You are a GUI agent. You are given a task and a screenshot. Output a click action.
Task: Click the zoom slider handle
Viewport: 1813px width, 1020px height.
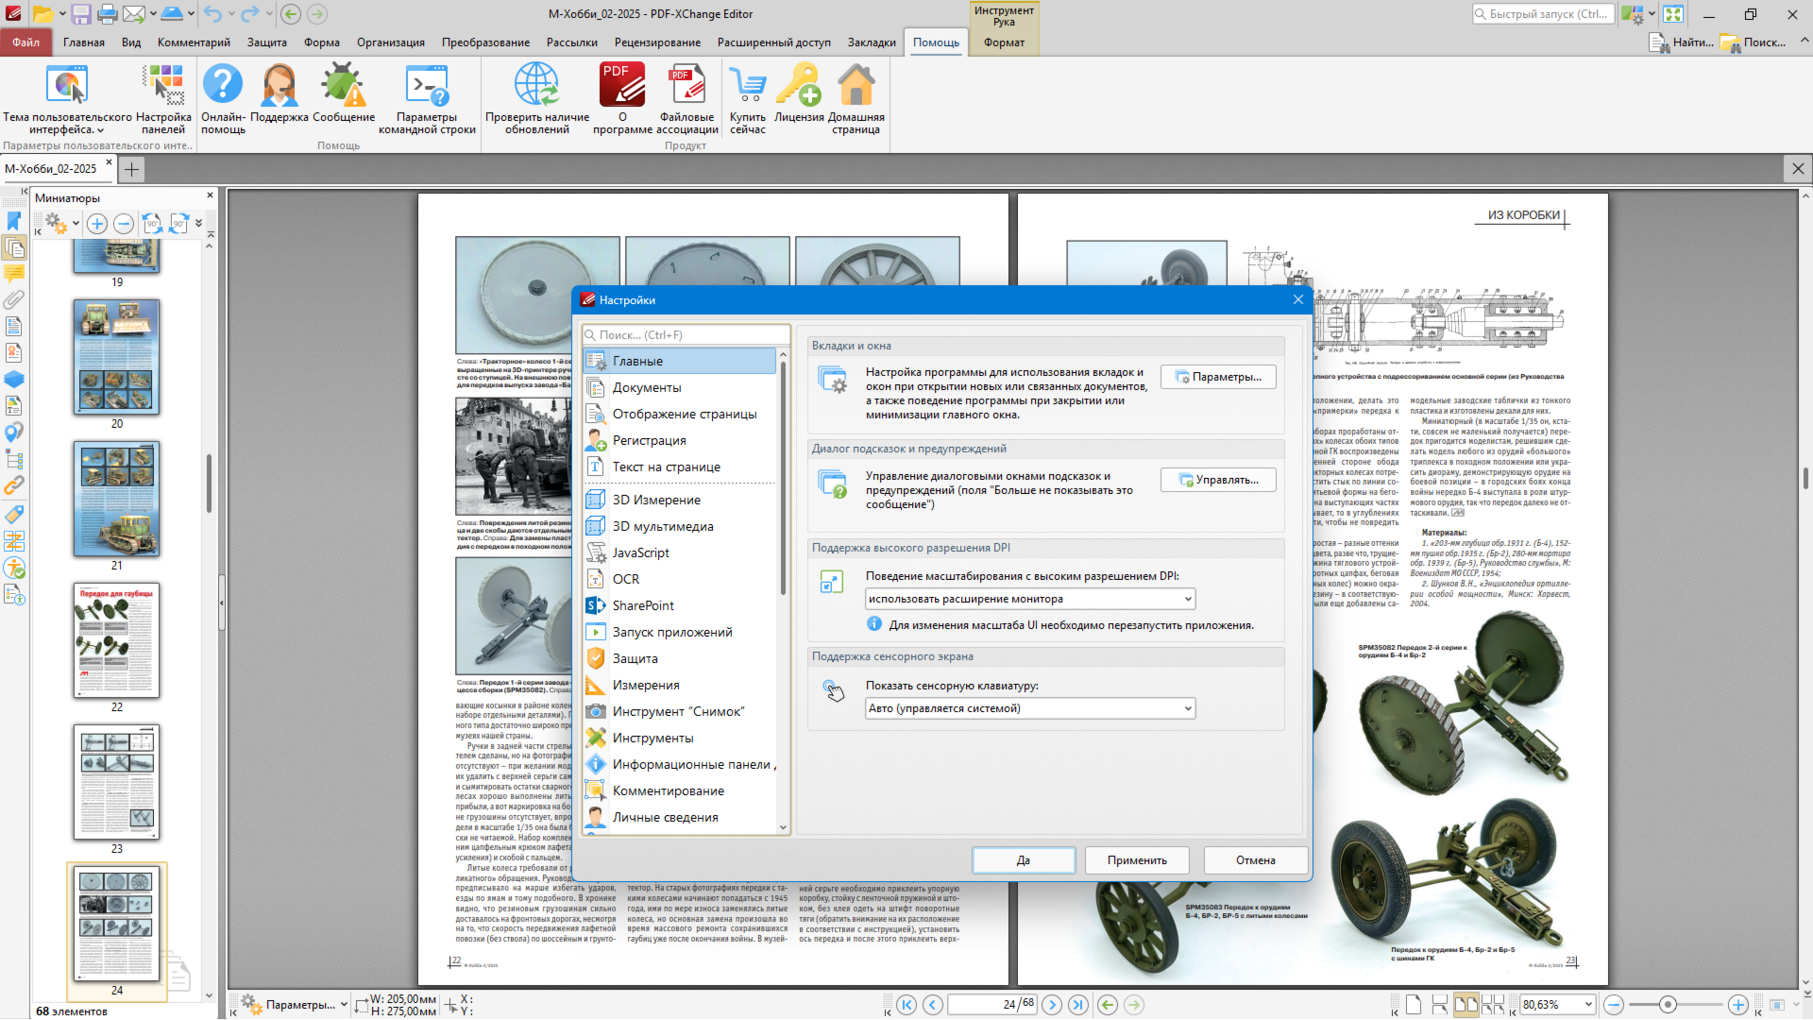click(1667, 1004)
